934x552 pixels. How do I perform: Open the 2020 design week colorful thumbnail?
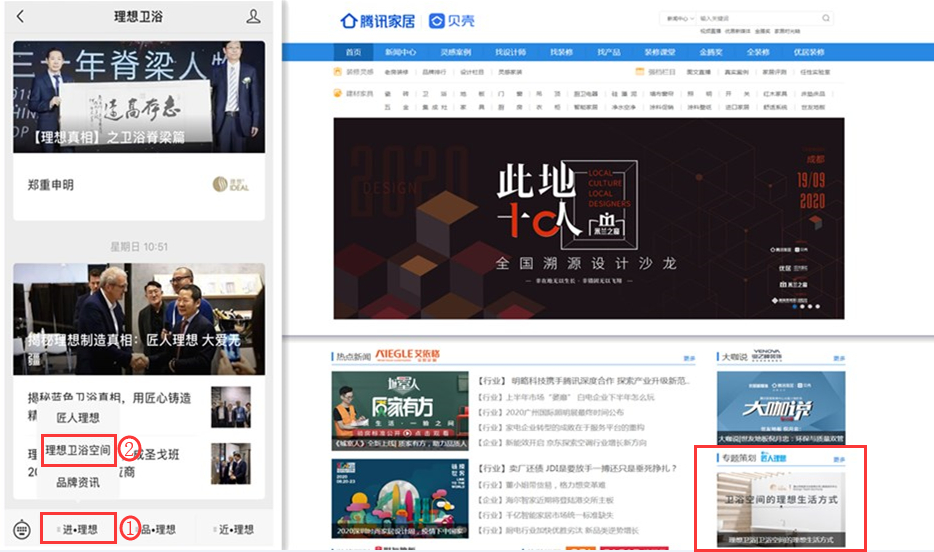[x=400, y=498]
